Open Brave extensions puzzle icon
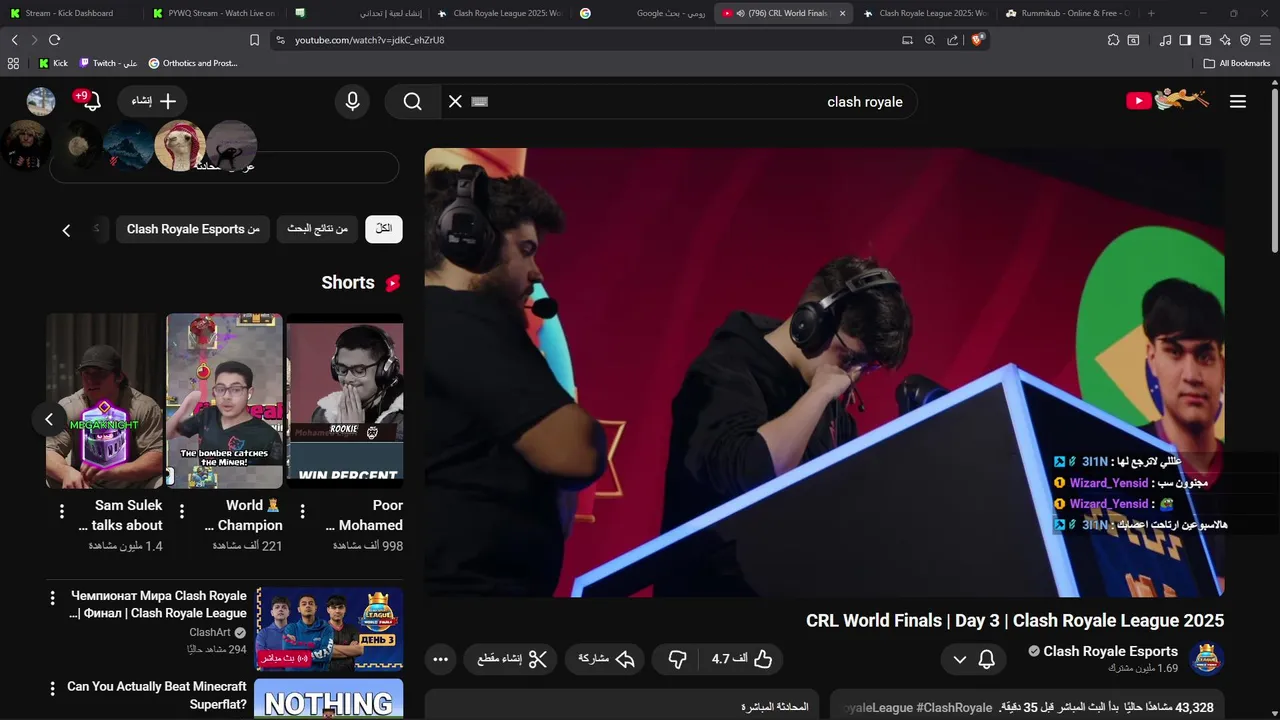 click(x=1113, y=40)
